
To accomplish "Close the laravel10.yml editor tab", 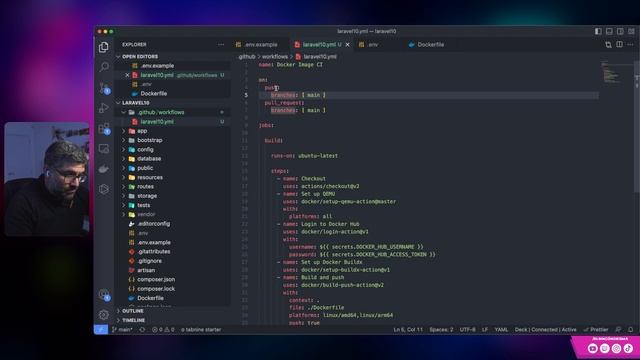I will tap(347, 44).
